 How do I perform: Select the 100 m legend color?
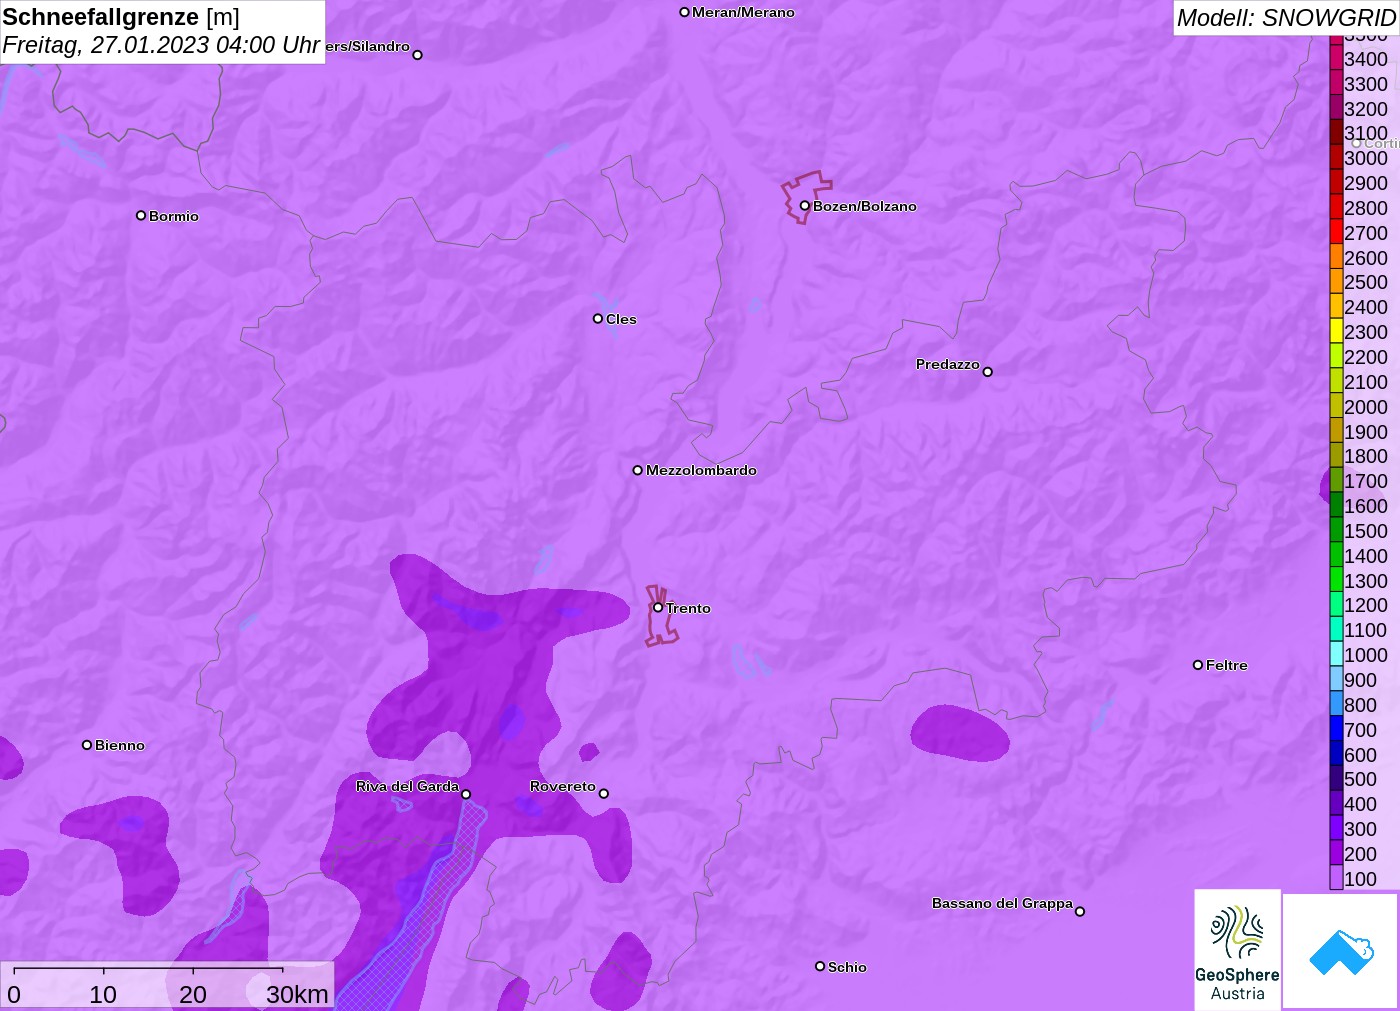pos(1336,878)
